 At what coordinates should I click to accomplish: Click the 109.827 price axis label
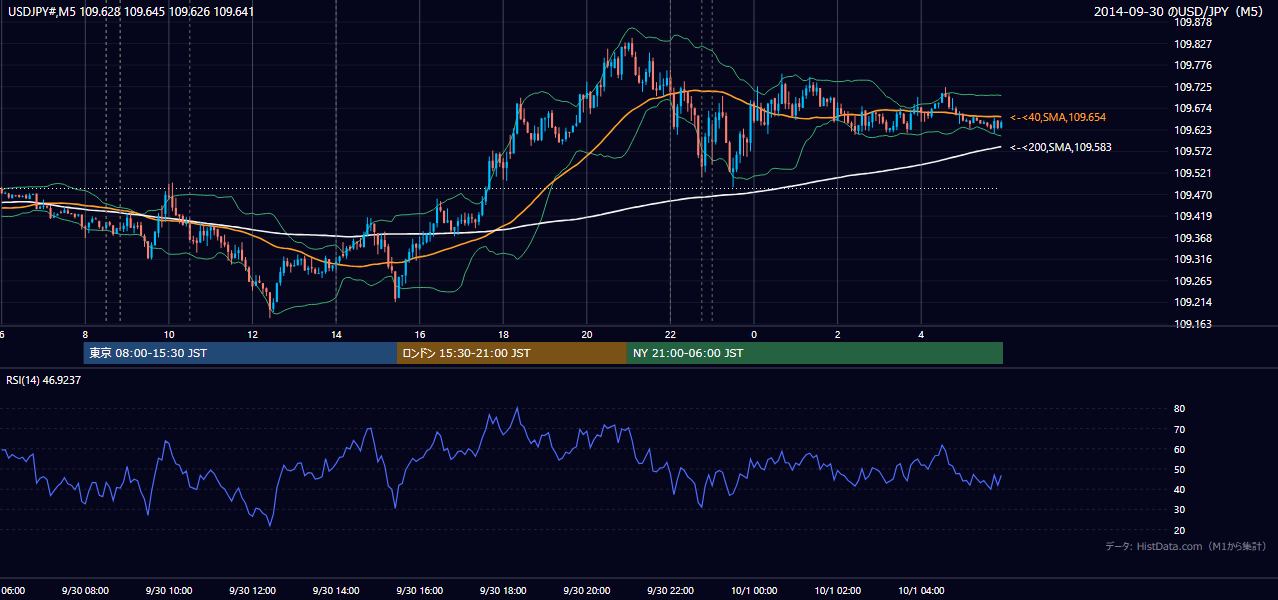(1193, 44)
